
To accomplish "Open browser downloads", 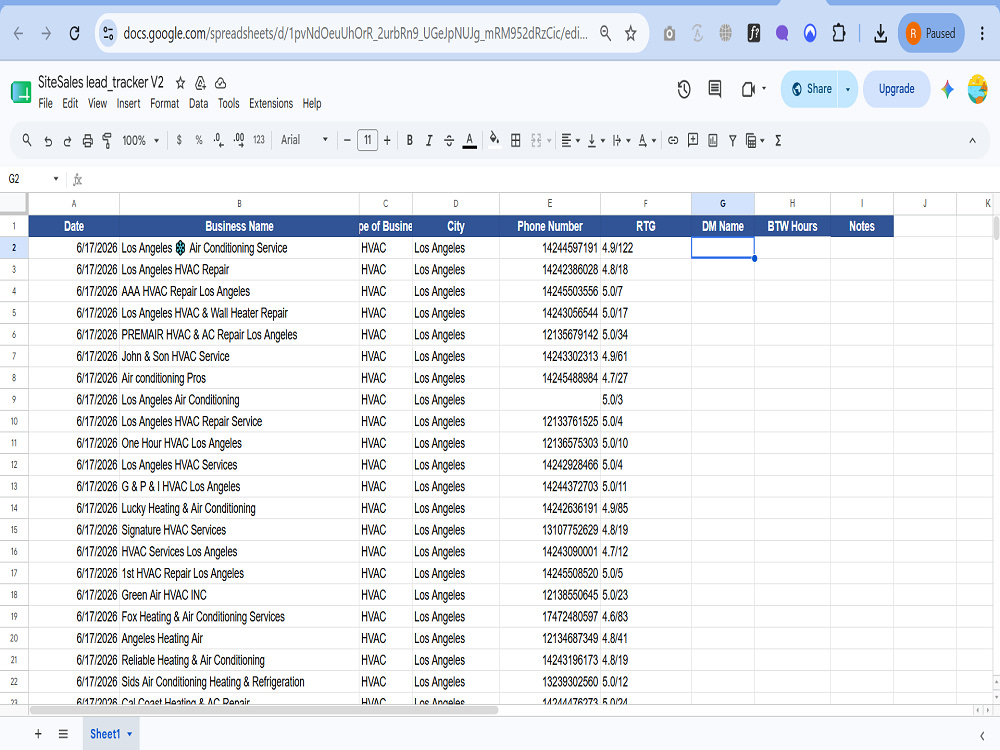I will click(x=881, y=33).
